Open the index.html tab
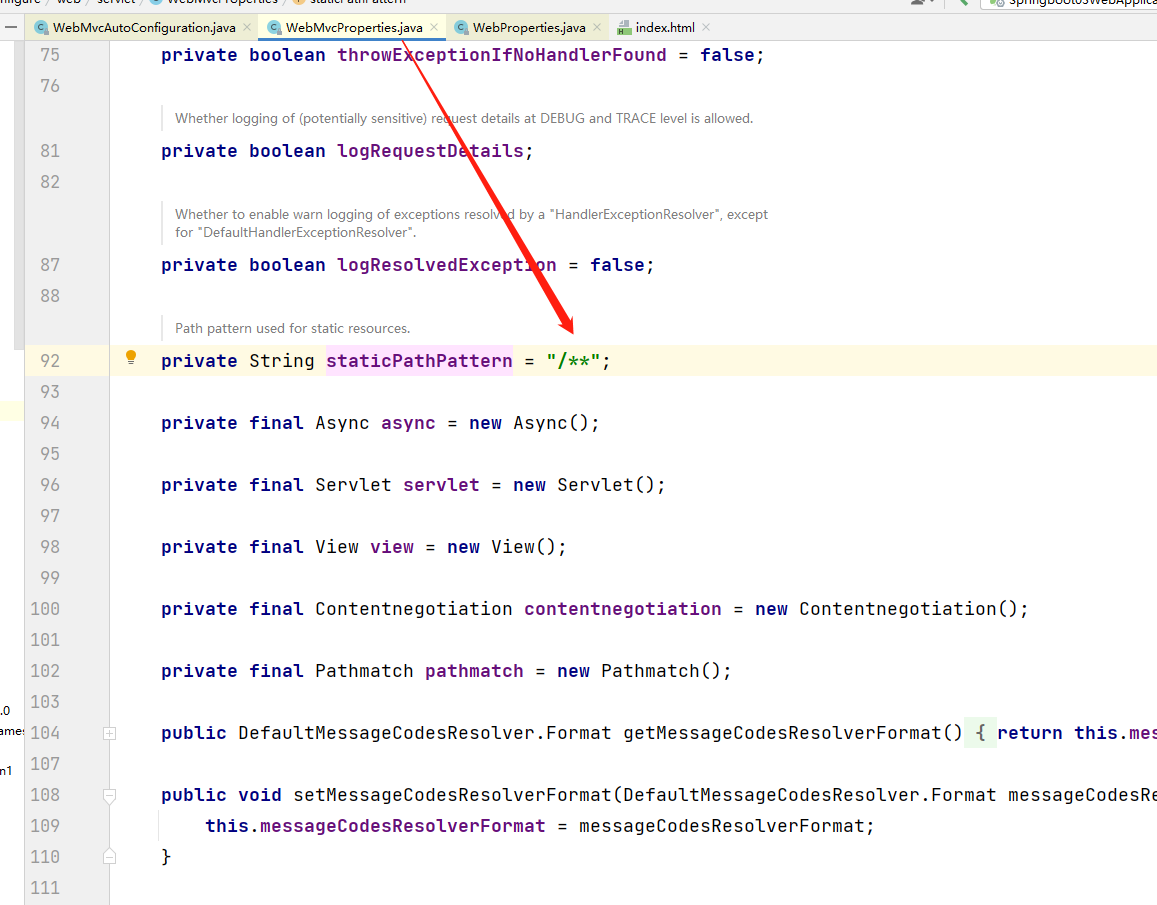 pos(665,27)
